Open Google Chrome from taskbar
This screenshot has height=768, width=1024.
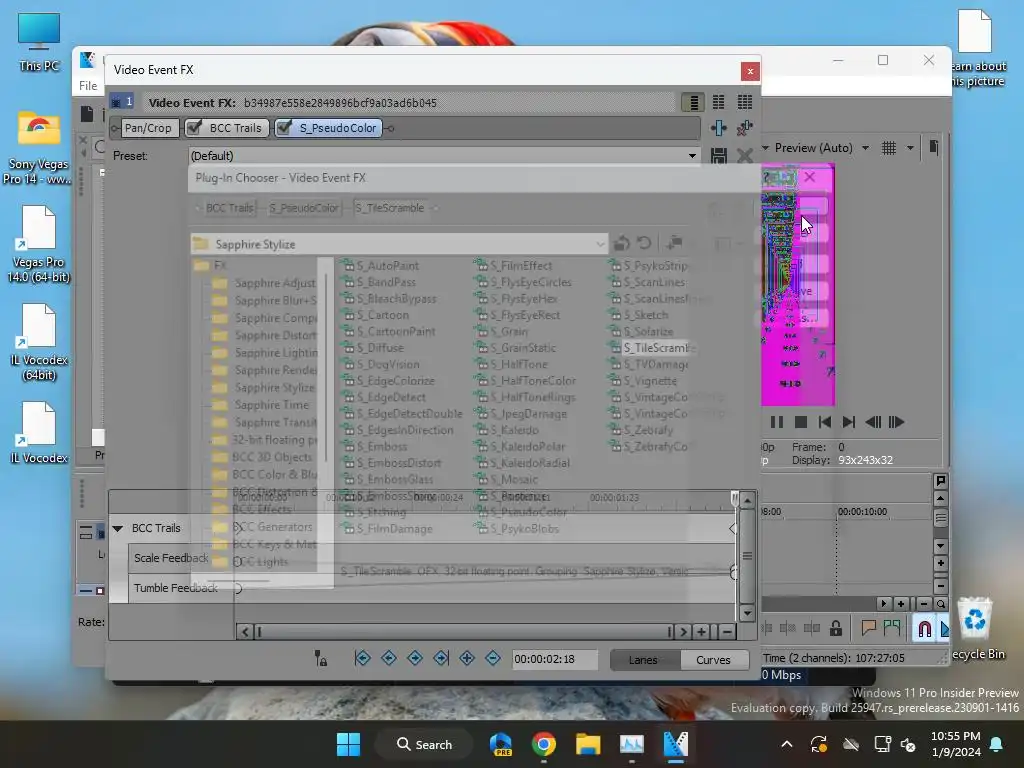point(543,744)
